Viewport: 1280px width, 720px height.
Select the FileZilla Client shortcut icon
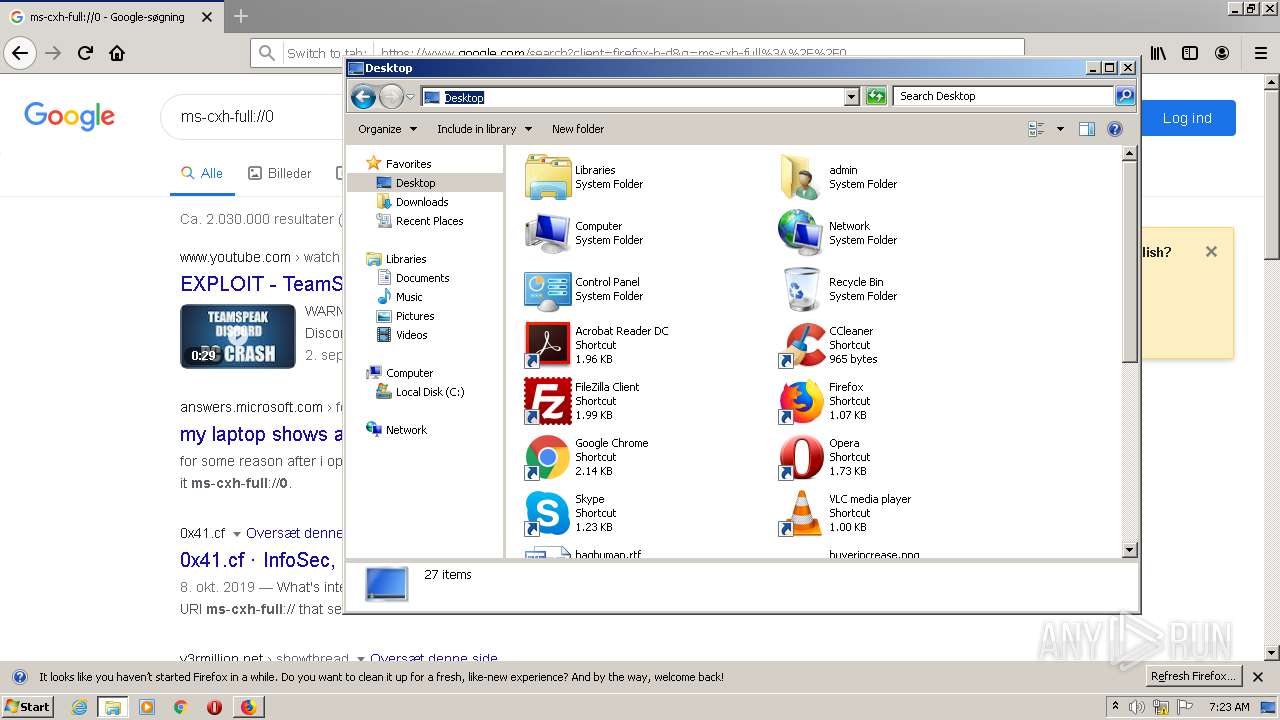pos(547,401)
